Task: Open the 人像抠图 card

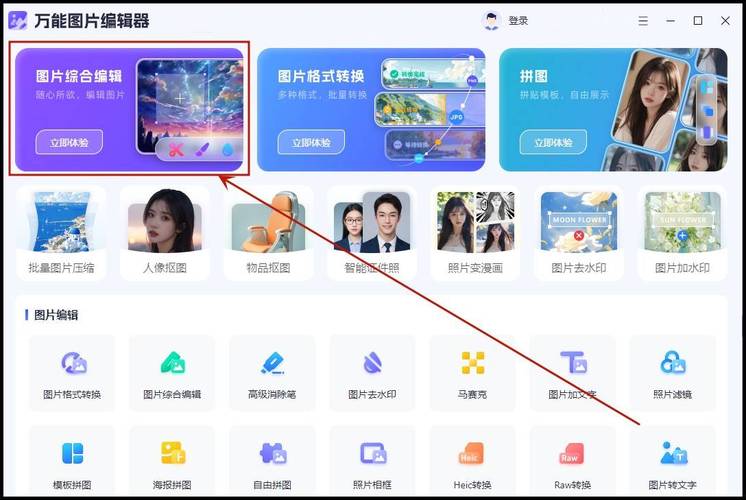Action: 165,233
